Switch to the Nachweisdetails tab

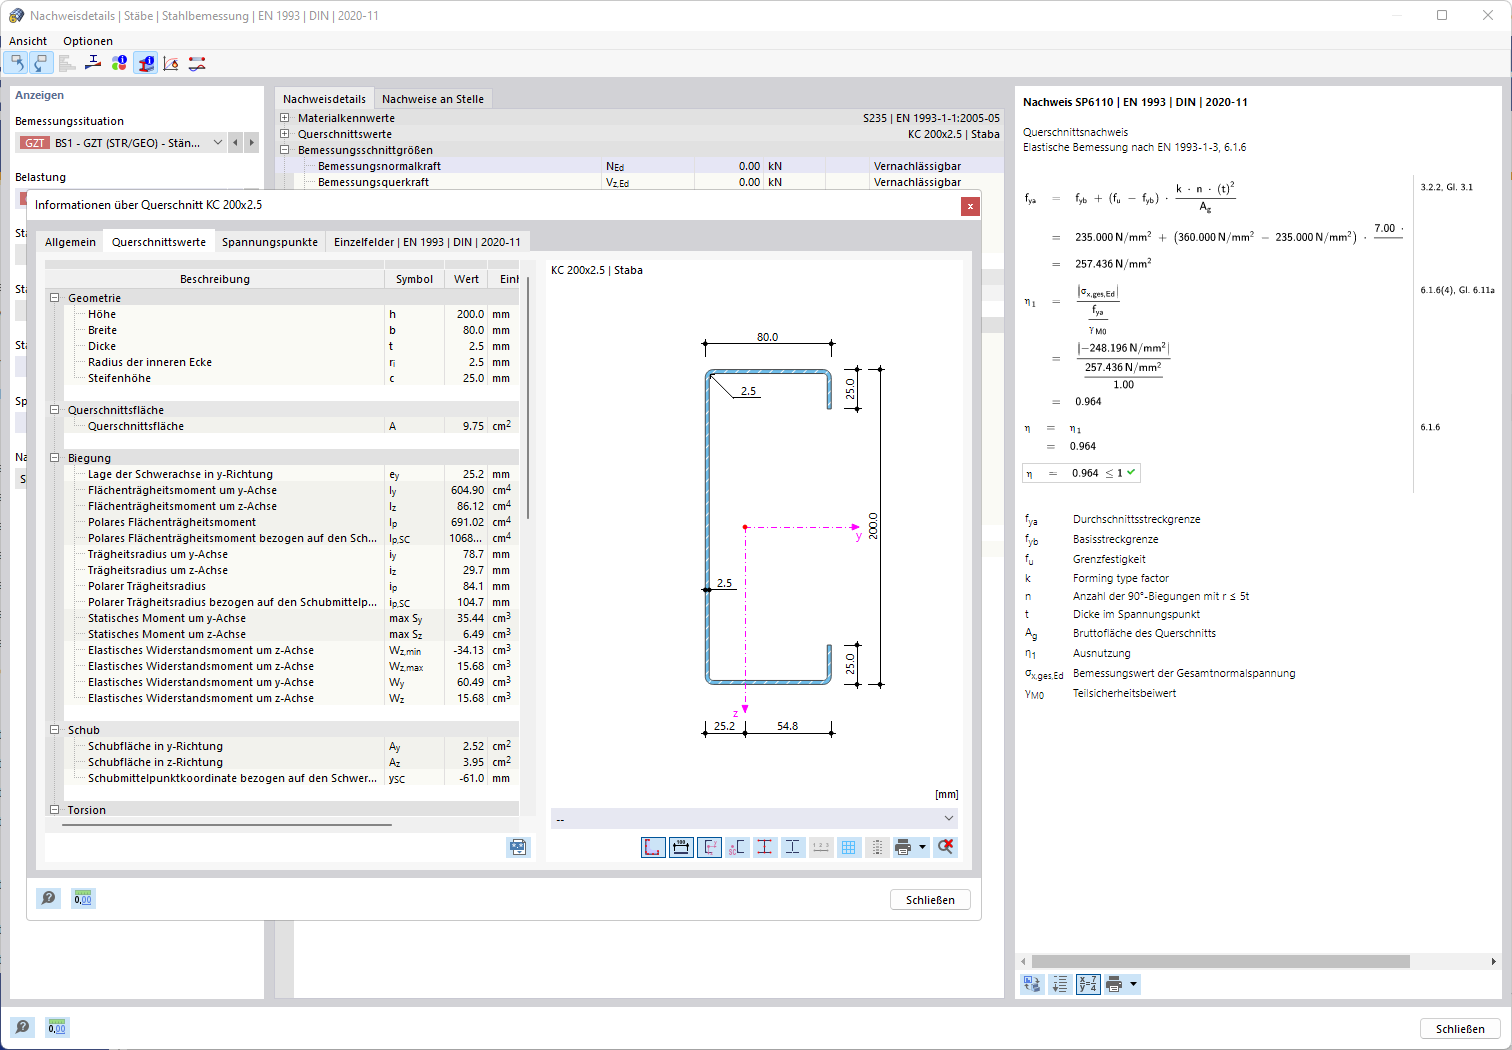pos(324,99)
